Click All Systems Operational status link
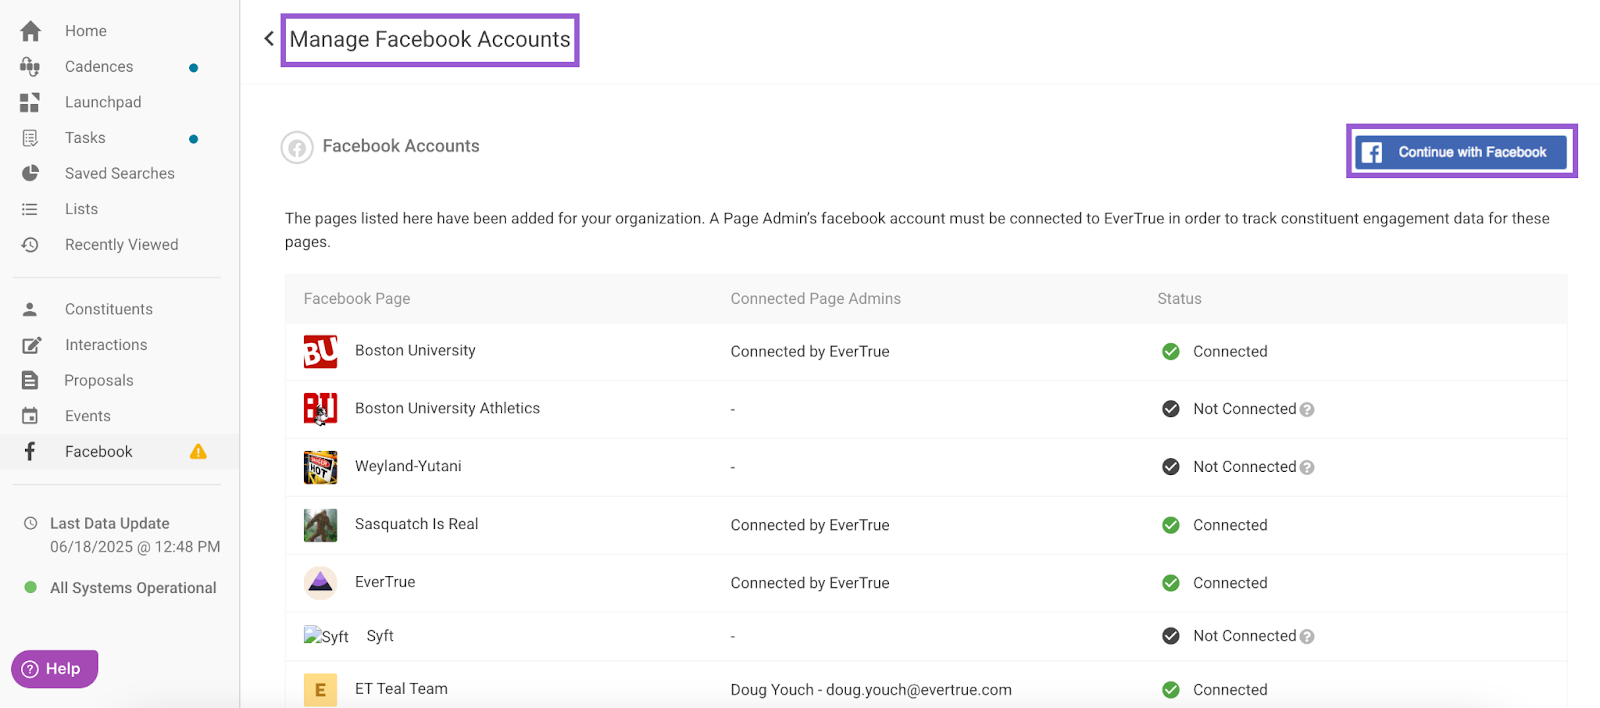Image resolution: width=1600 pixels, height=708 pixels. coord(133,588)
